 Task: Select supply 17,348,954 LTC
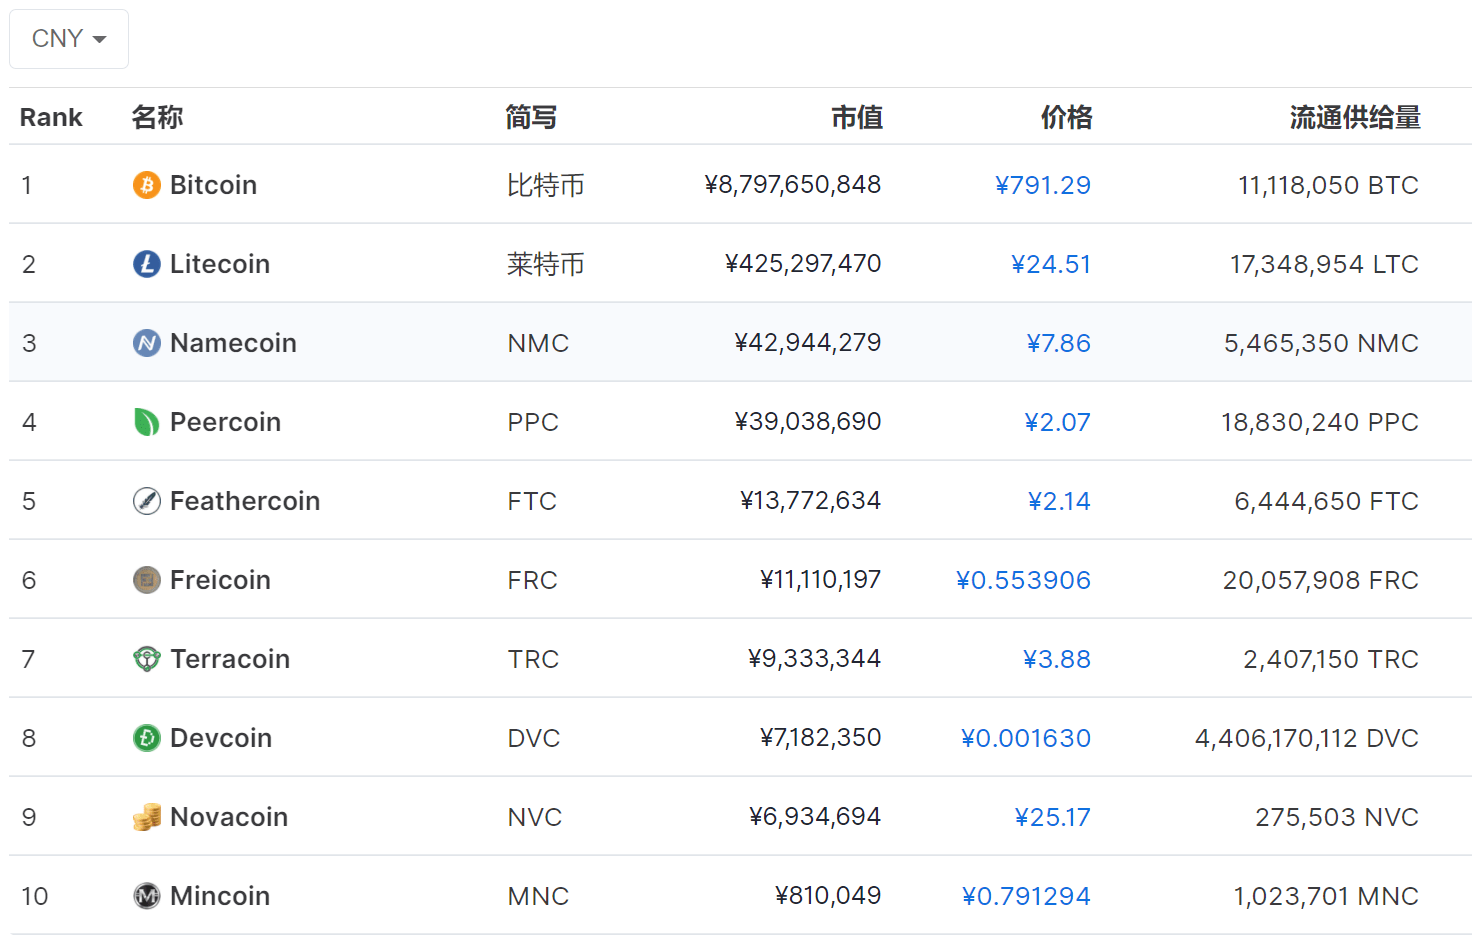[1325, 264]
